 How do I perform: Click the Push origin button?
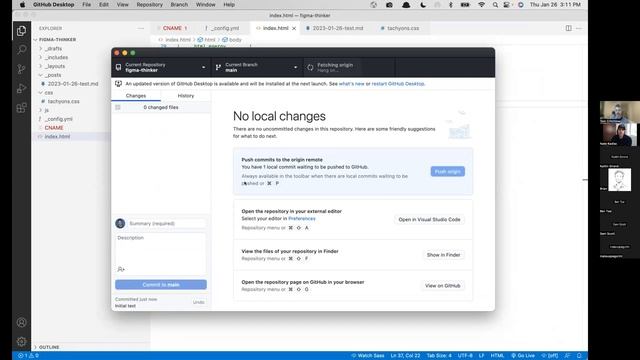pos(447,171)
